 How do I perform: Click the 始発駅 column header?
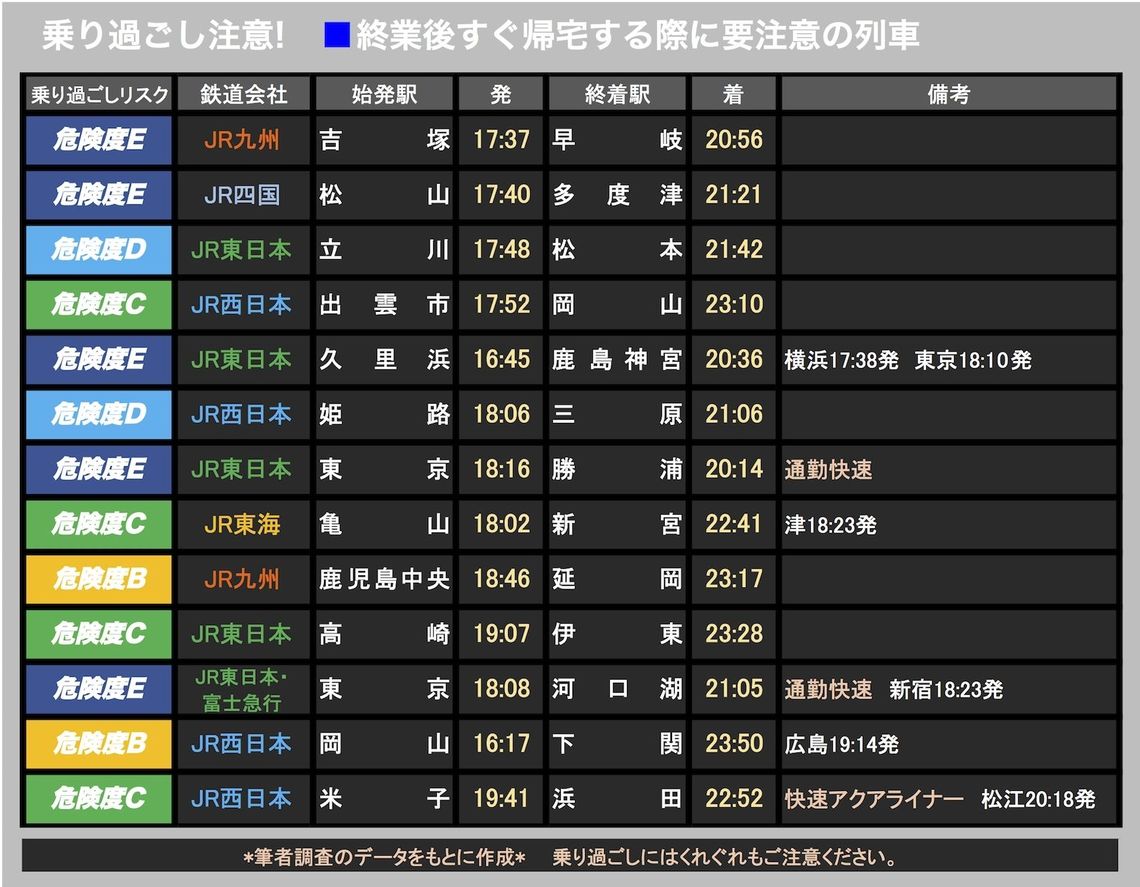tap(384, 94)
